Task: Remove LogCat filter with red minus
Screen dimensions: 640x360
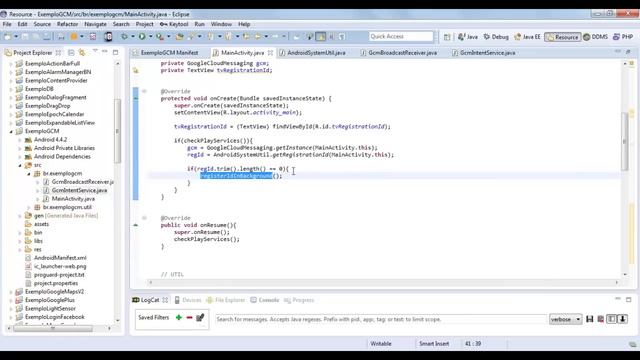Action: [x=189, y=318]
